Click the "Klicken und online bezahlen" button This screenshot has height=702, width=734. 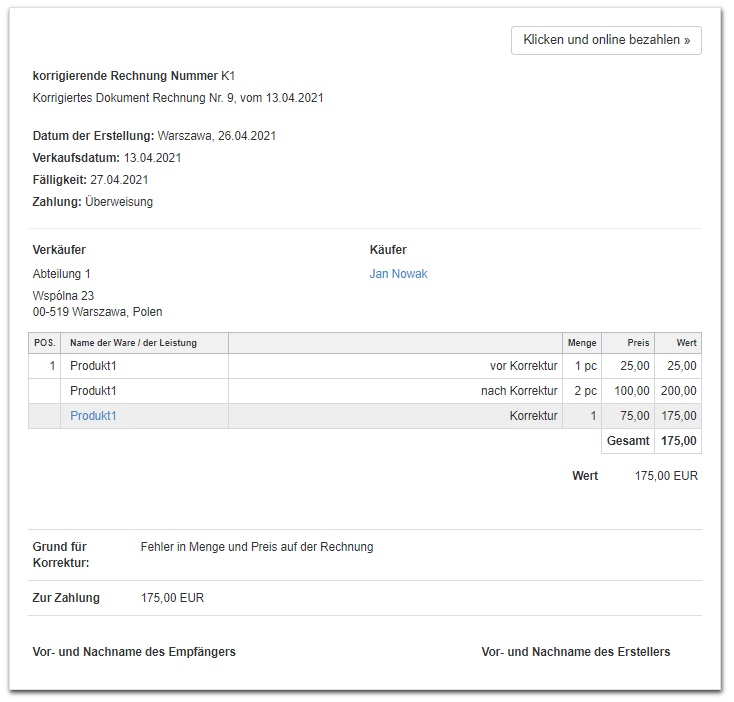606,41
